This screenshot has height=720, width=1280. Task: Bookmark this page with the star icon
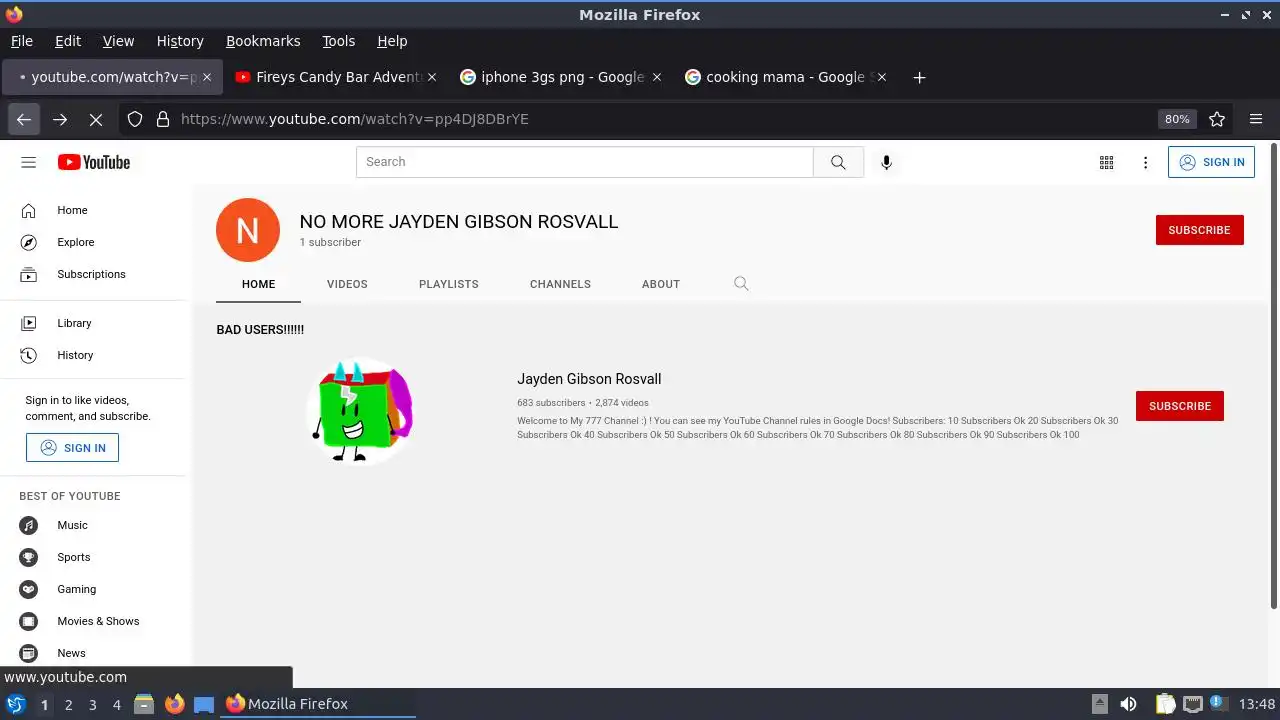tap(1217, 119)
